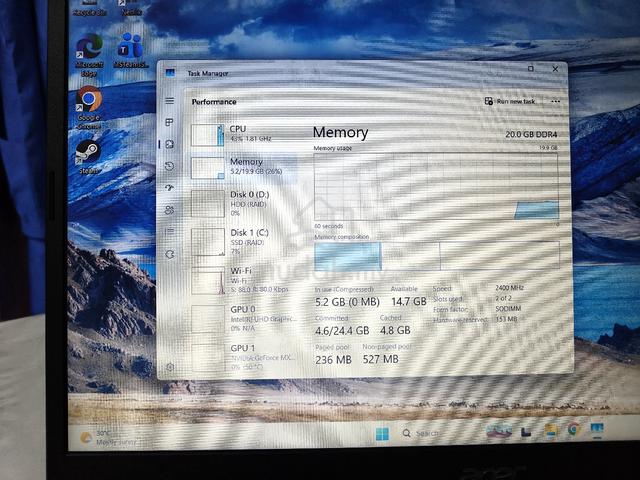Image resolution: width=640 pixels, height=480 pixels.
Task: Click the '236 MB' paged pool value
Action: pyautogui.click(x=333, y=360)
